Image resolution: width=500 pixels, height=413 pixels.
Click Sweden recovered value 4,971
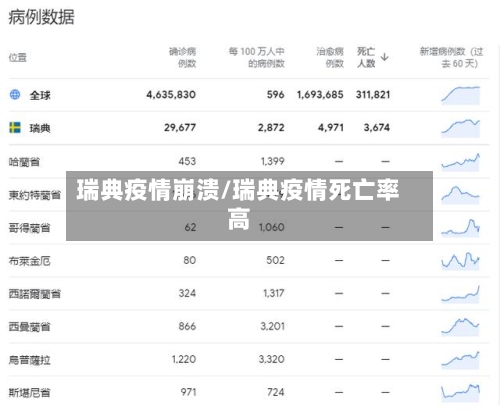(x=331, y=128)
